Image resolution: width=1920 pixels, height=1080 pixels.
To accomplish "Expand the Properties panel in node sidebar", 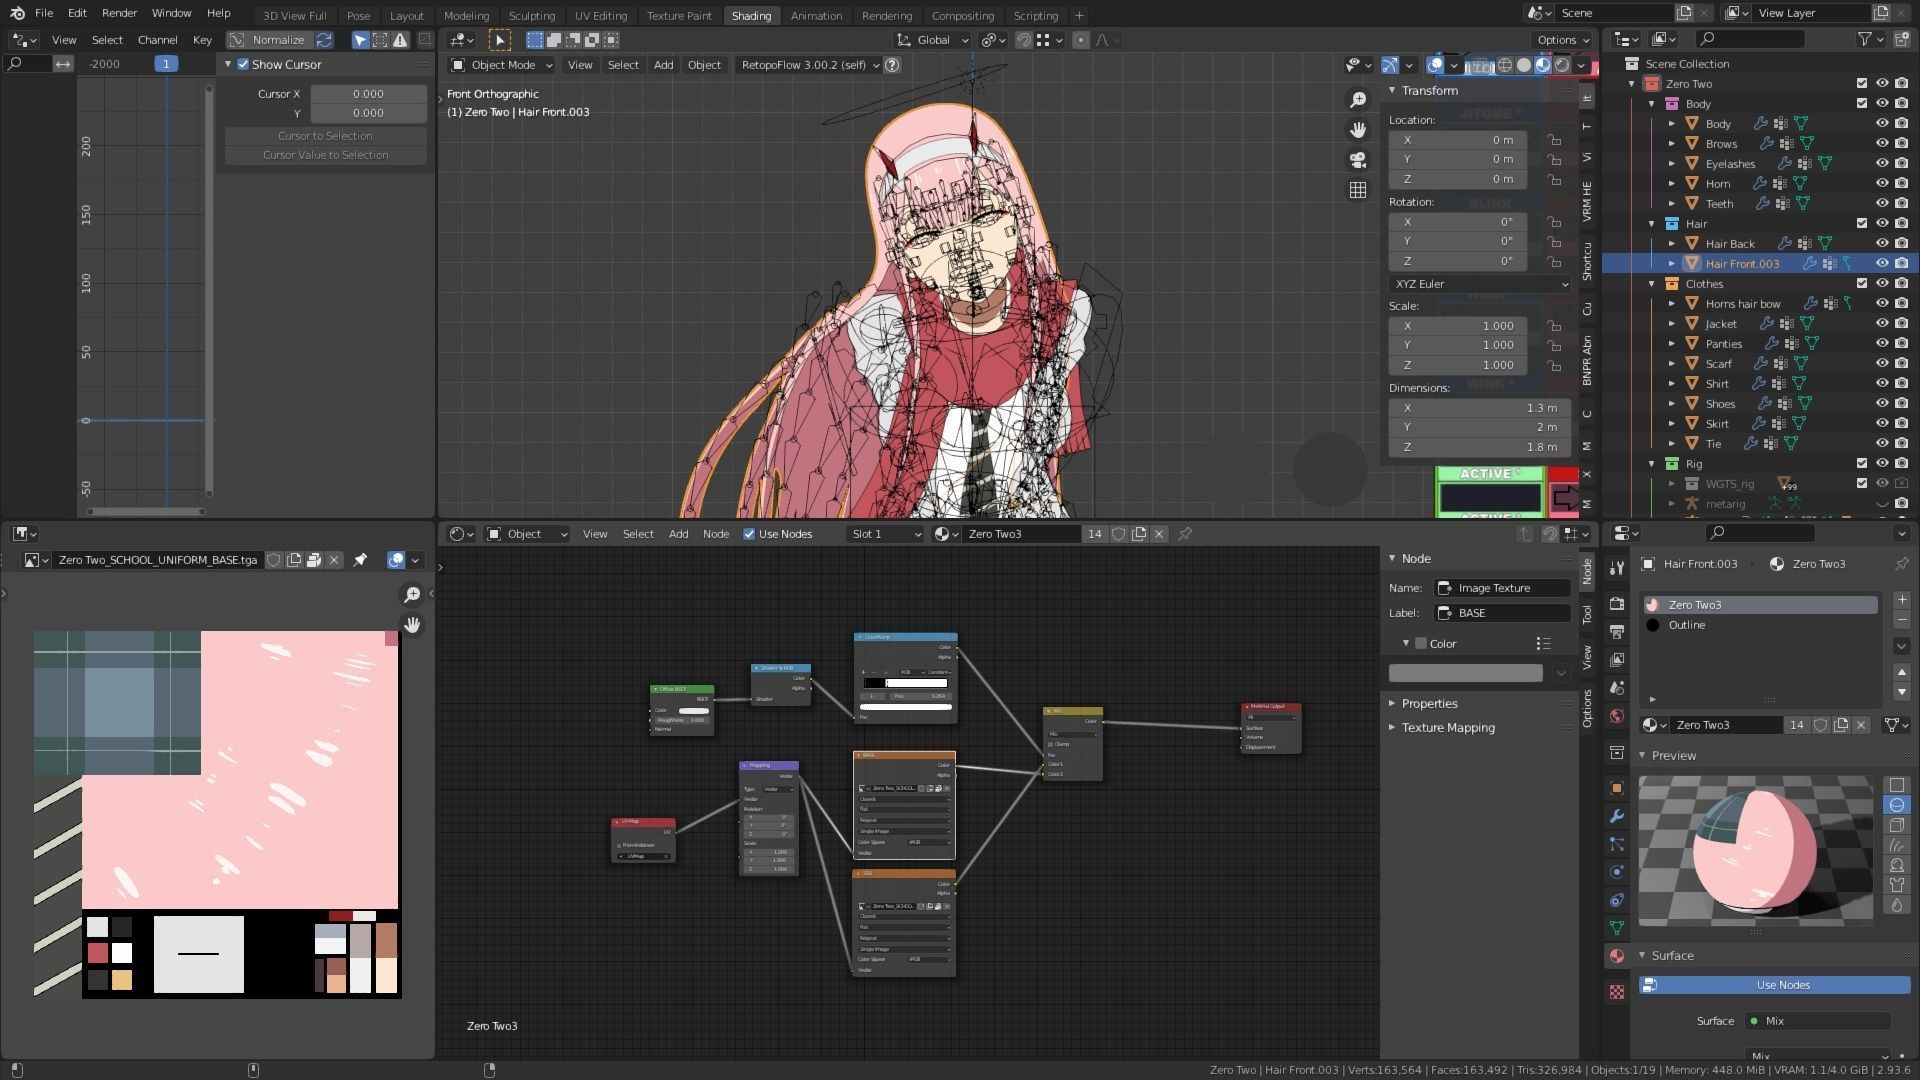I will pyautogui.click(x=1429, y=704).
